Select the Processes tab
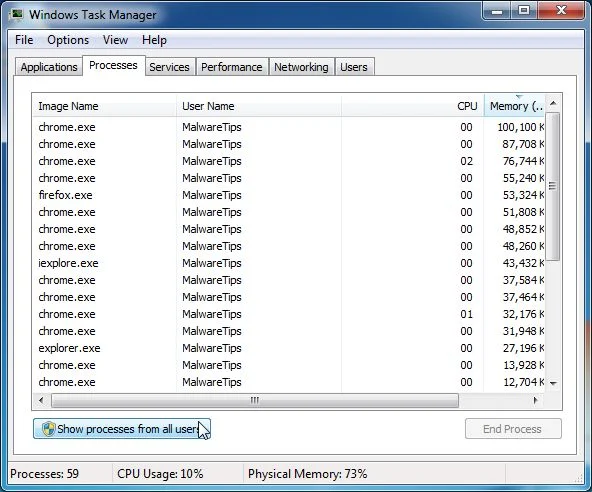This screenshot has width=592, height=492. coord(113,65)
